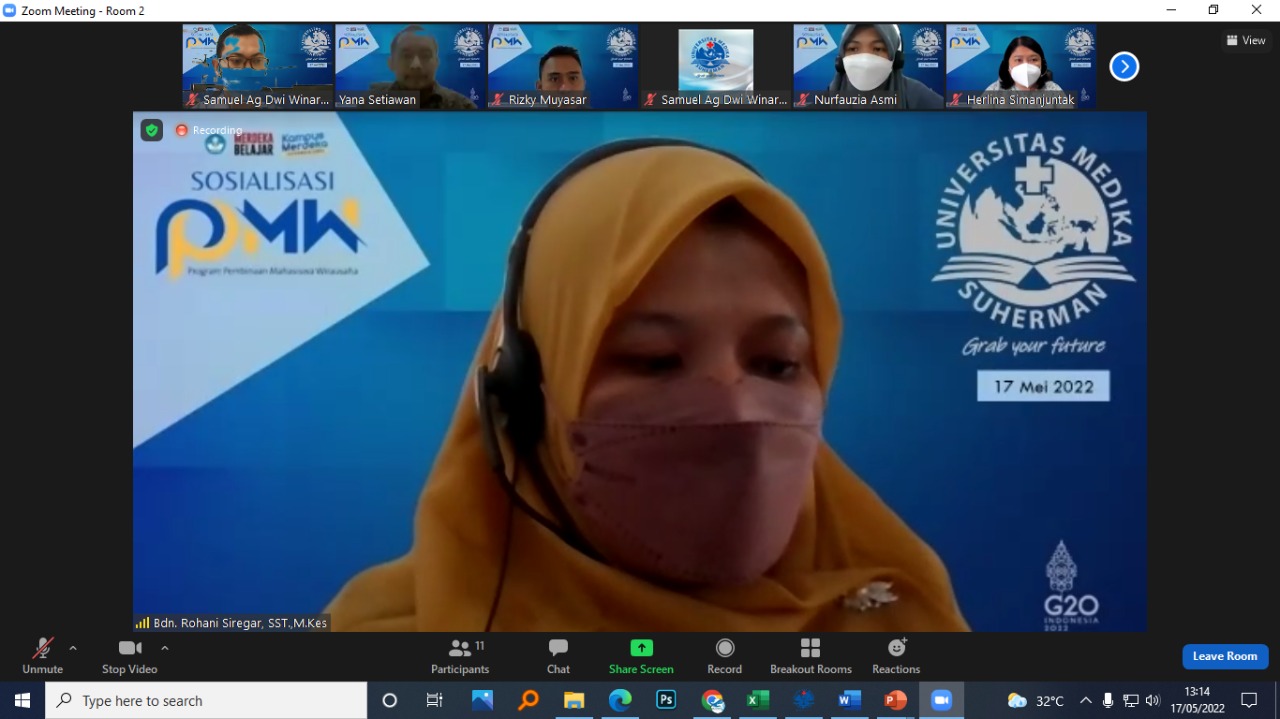Adjust the volume via taskbar speaker icon
Image resolution: width=1280 pixels, height=719 pixels.
[x=1153, y=700]
